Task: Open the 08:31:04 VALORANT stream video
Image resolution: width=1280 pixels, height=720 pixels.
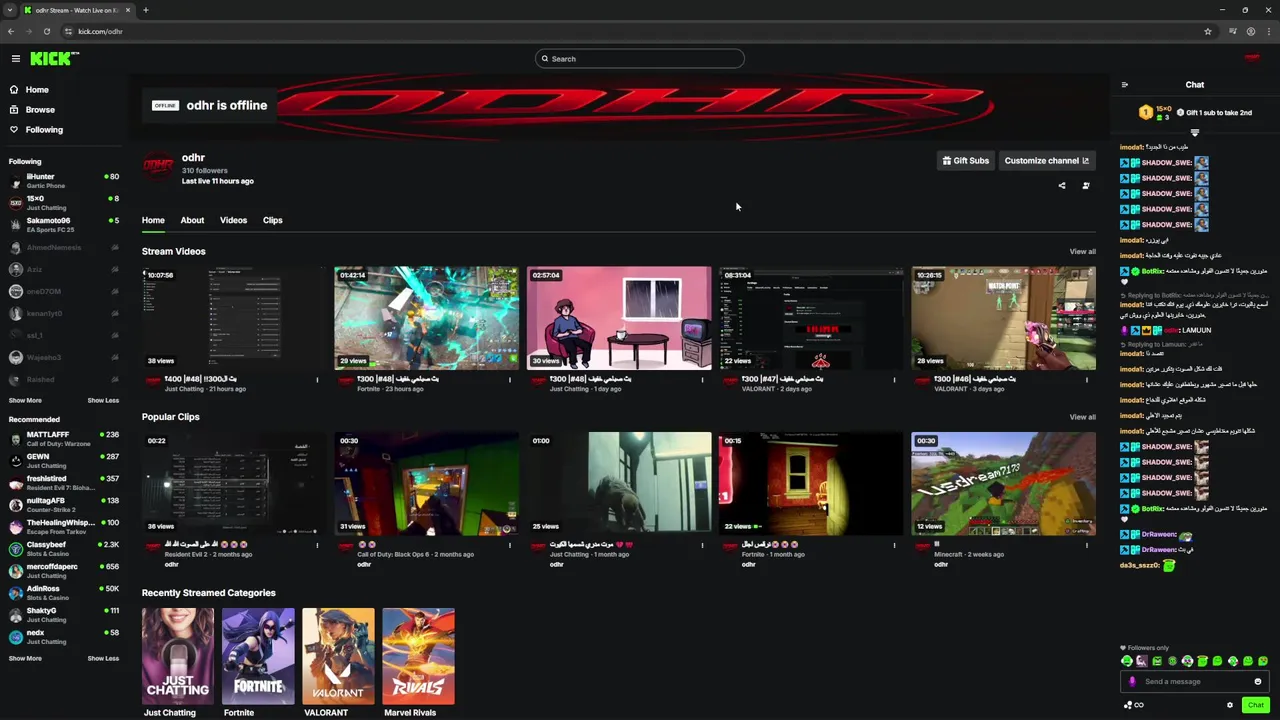Action: pyautogui.click(x=811, y=318)
